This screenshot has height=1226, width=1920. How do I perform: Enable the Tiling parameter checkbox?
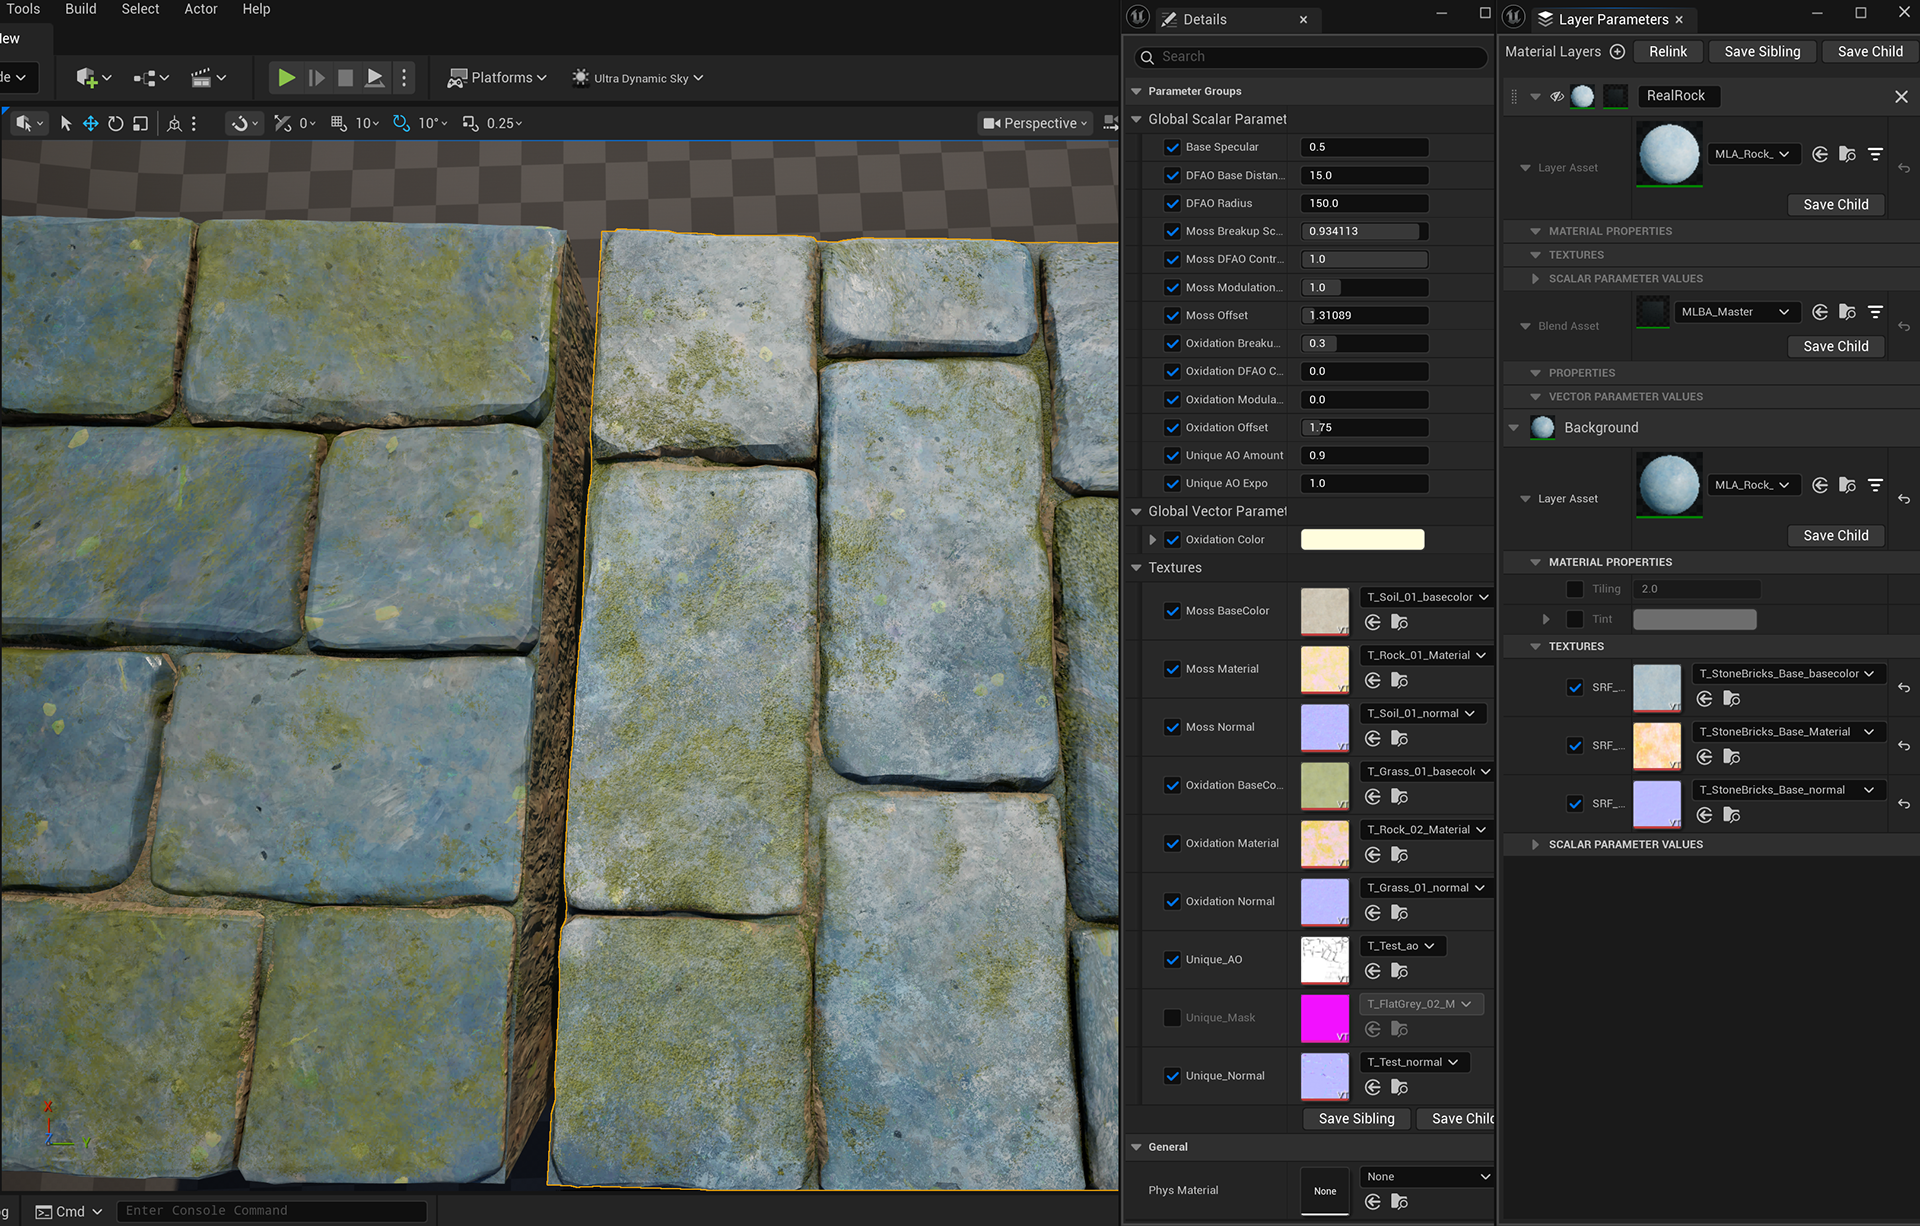coord(1574,589)
